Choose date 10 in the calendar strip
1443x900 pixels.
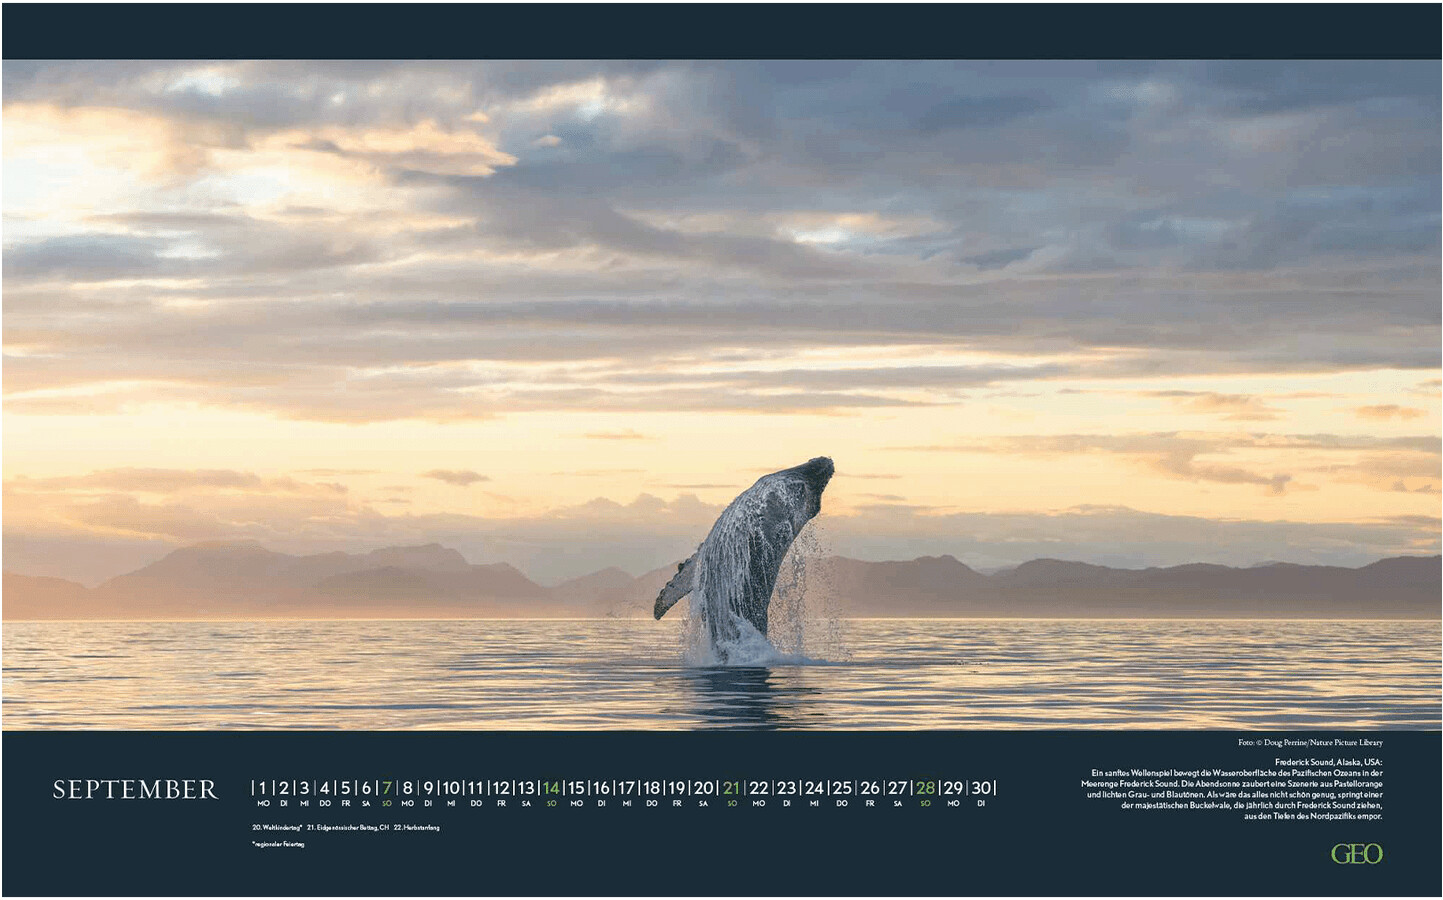click(x=451, y=789)
